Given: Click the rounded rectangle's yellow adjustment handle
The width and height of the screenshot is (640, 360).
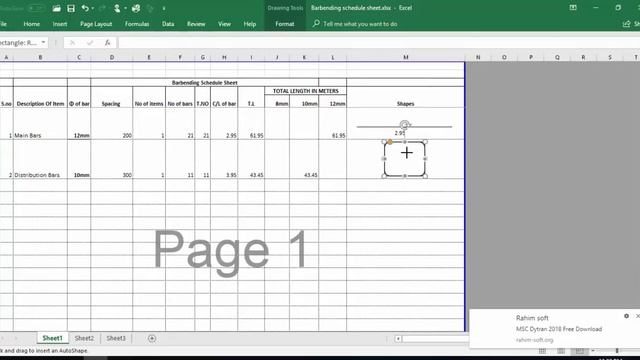Looking at the screenshot, I should coord(390,142).
